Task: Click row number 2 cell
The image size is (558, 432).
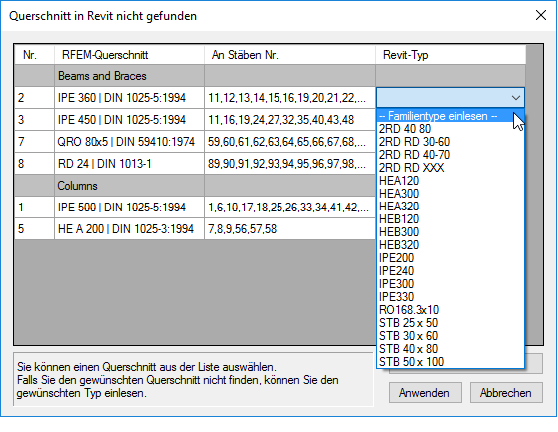Action: click(35, 98)
